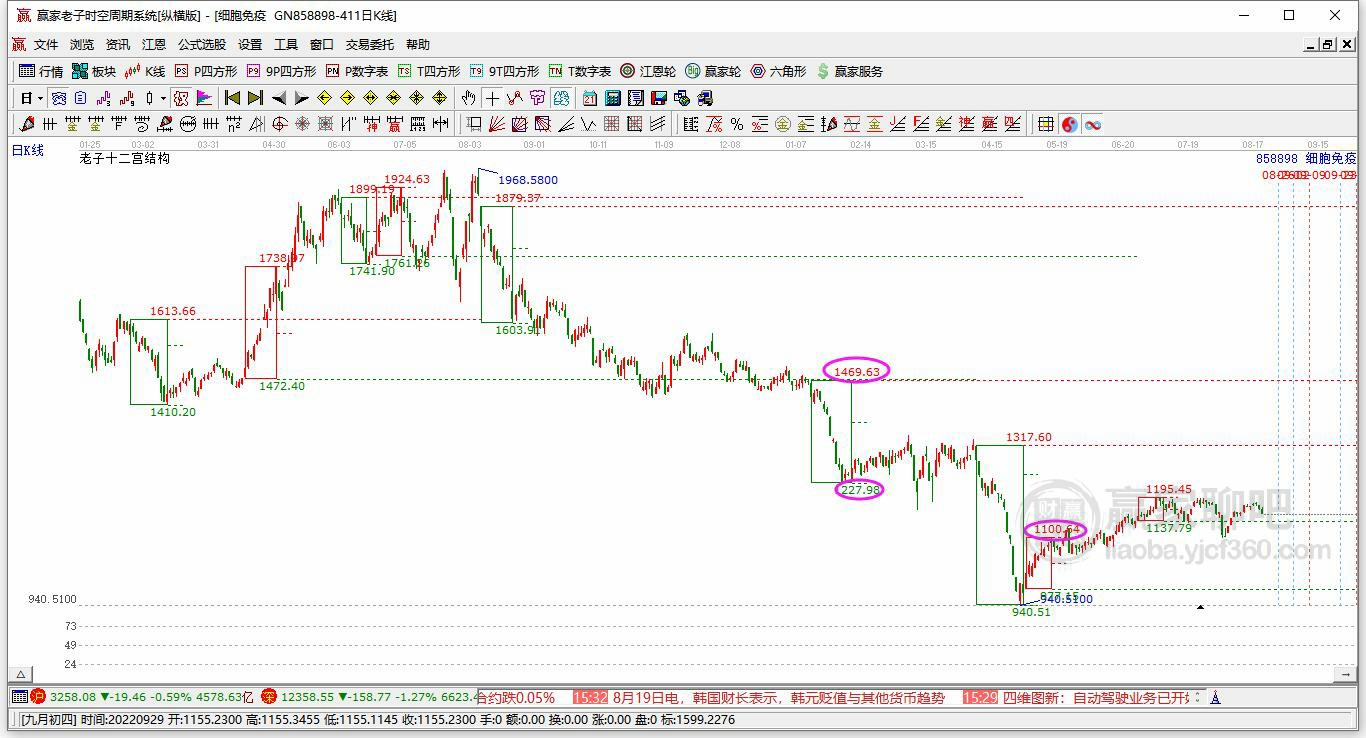Open the news ticker about 韩国财长
Viewport: 1366px width, 738px height.
pyautogui.click(x=761, y=697)
